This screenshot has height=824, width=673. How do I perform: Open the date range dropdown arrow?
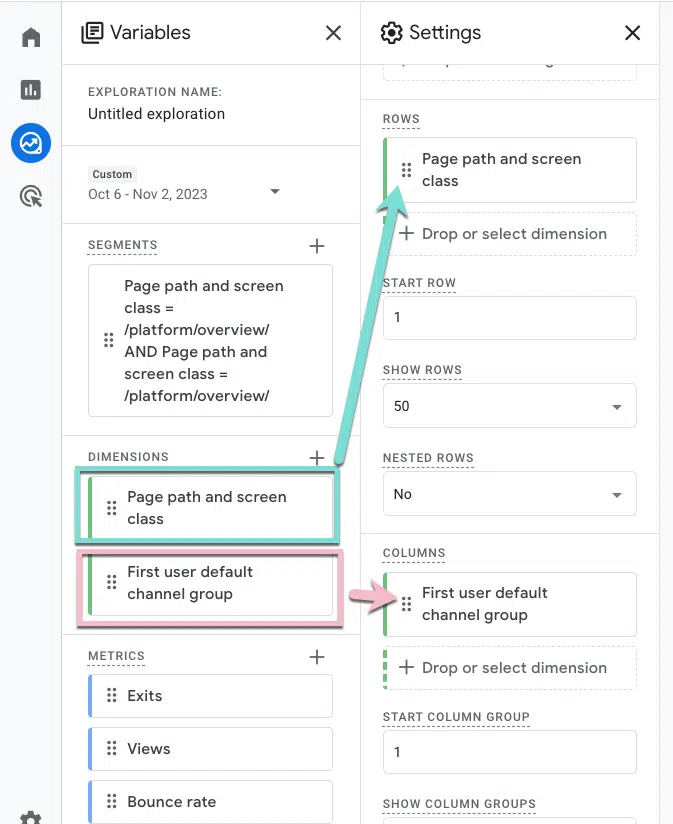coord(275,191)
